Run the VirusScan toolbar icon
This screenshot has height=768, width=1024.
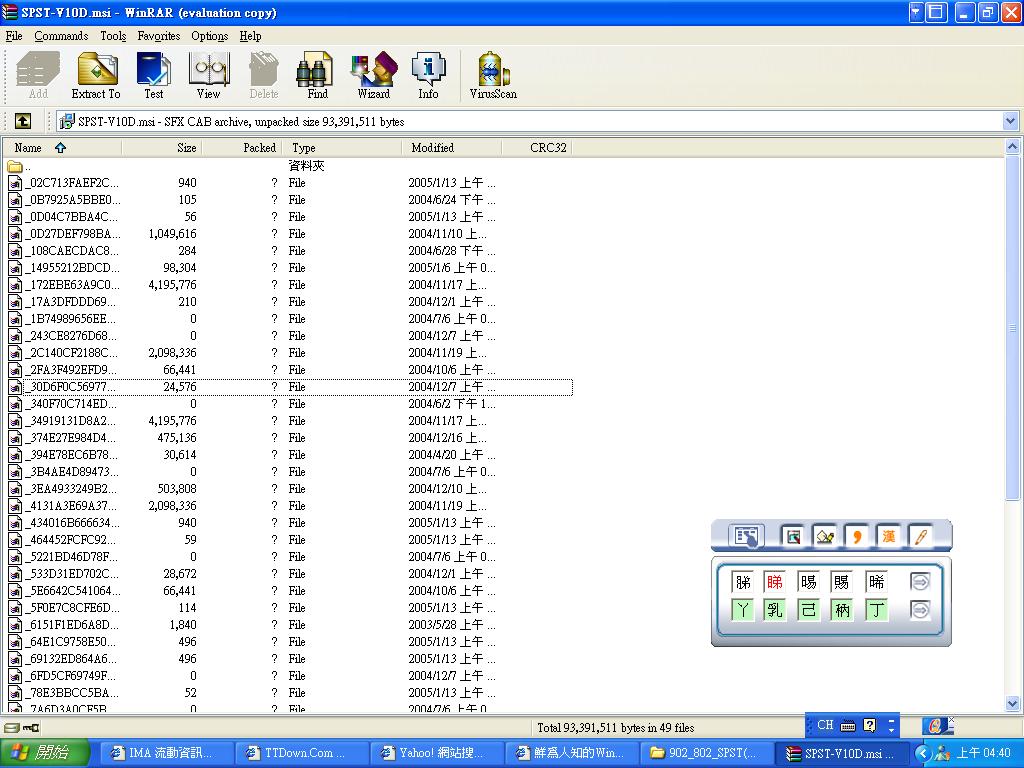point(491,73)
